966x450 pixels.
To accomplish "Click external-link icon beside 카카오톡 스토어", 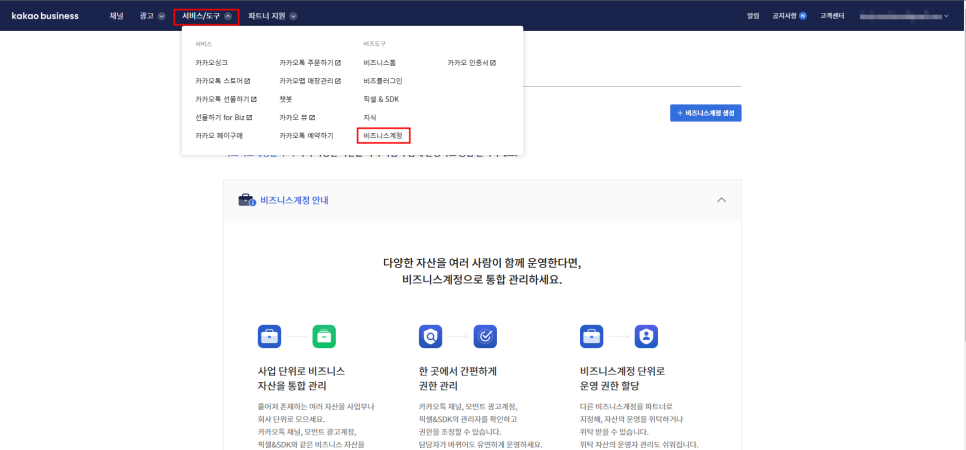I will (x=247, y=81).
